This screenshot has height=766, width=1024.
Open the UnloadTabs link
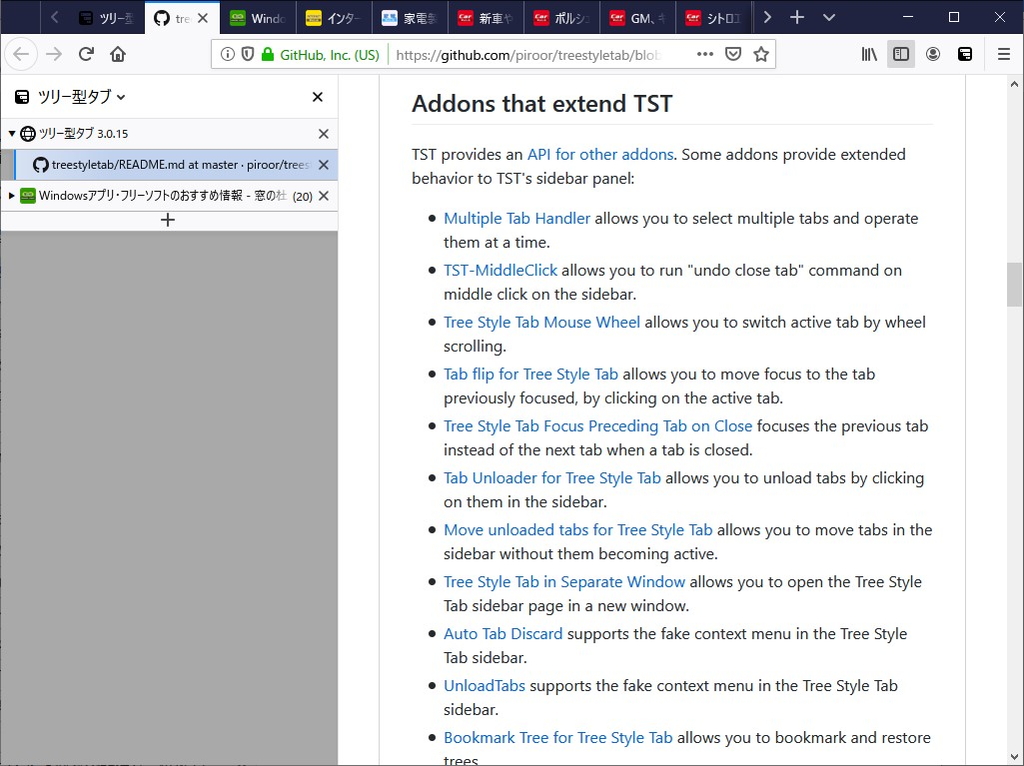pyautogui.click(x=484, y=686)
